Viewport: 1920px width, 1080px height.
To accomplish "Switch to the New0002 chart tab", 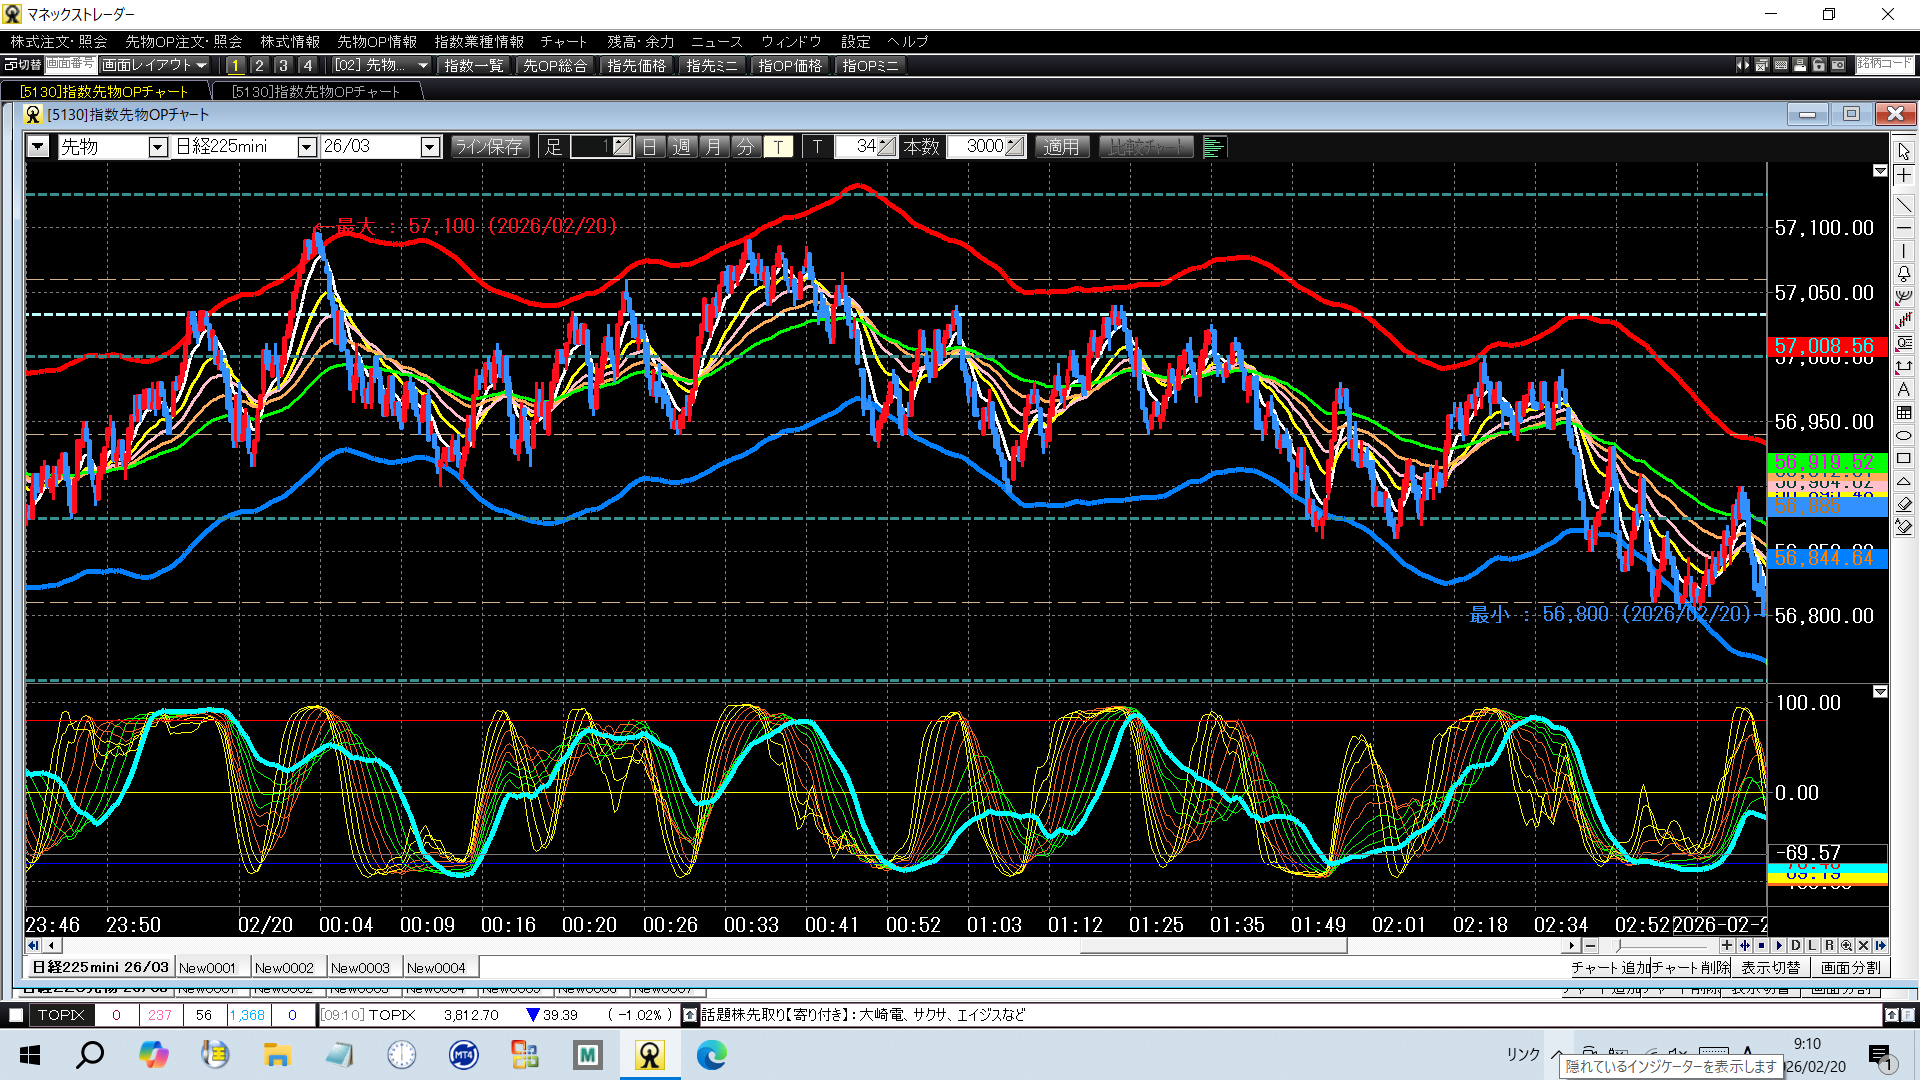I will (x=284, y=967).
